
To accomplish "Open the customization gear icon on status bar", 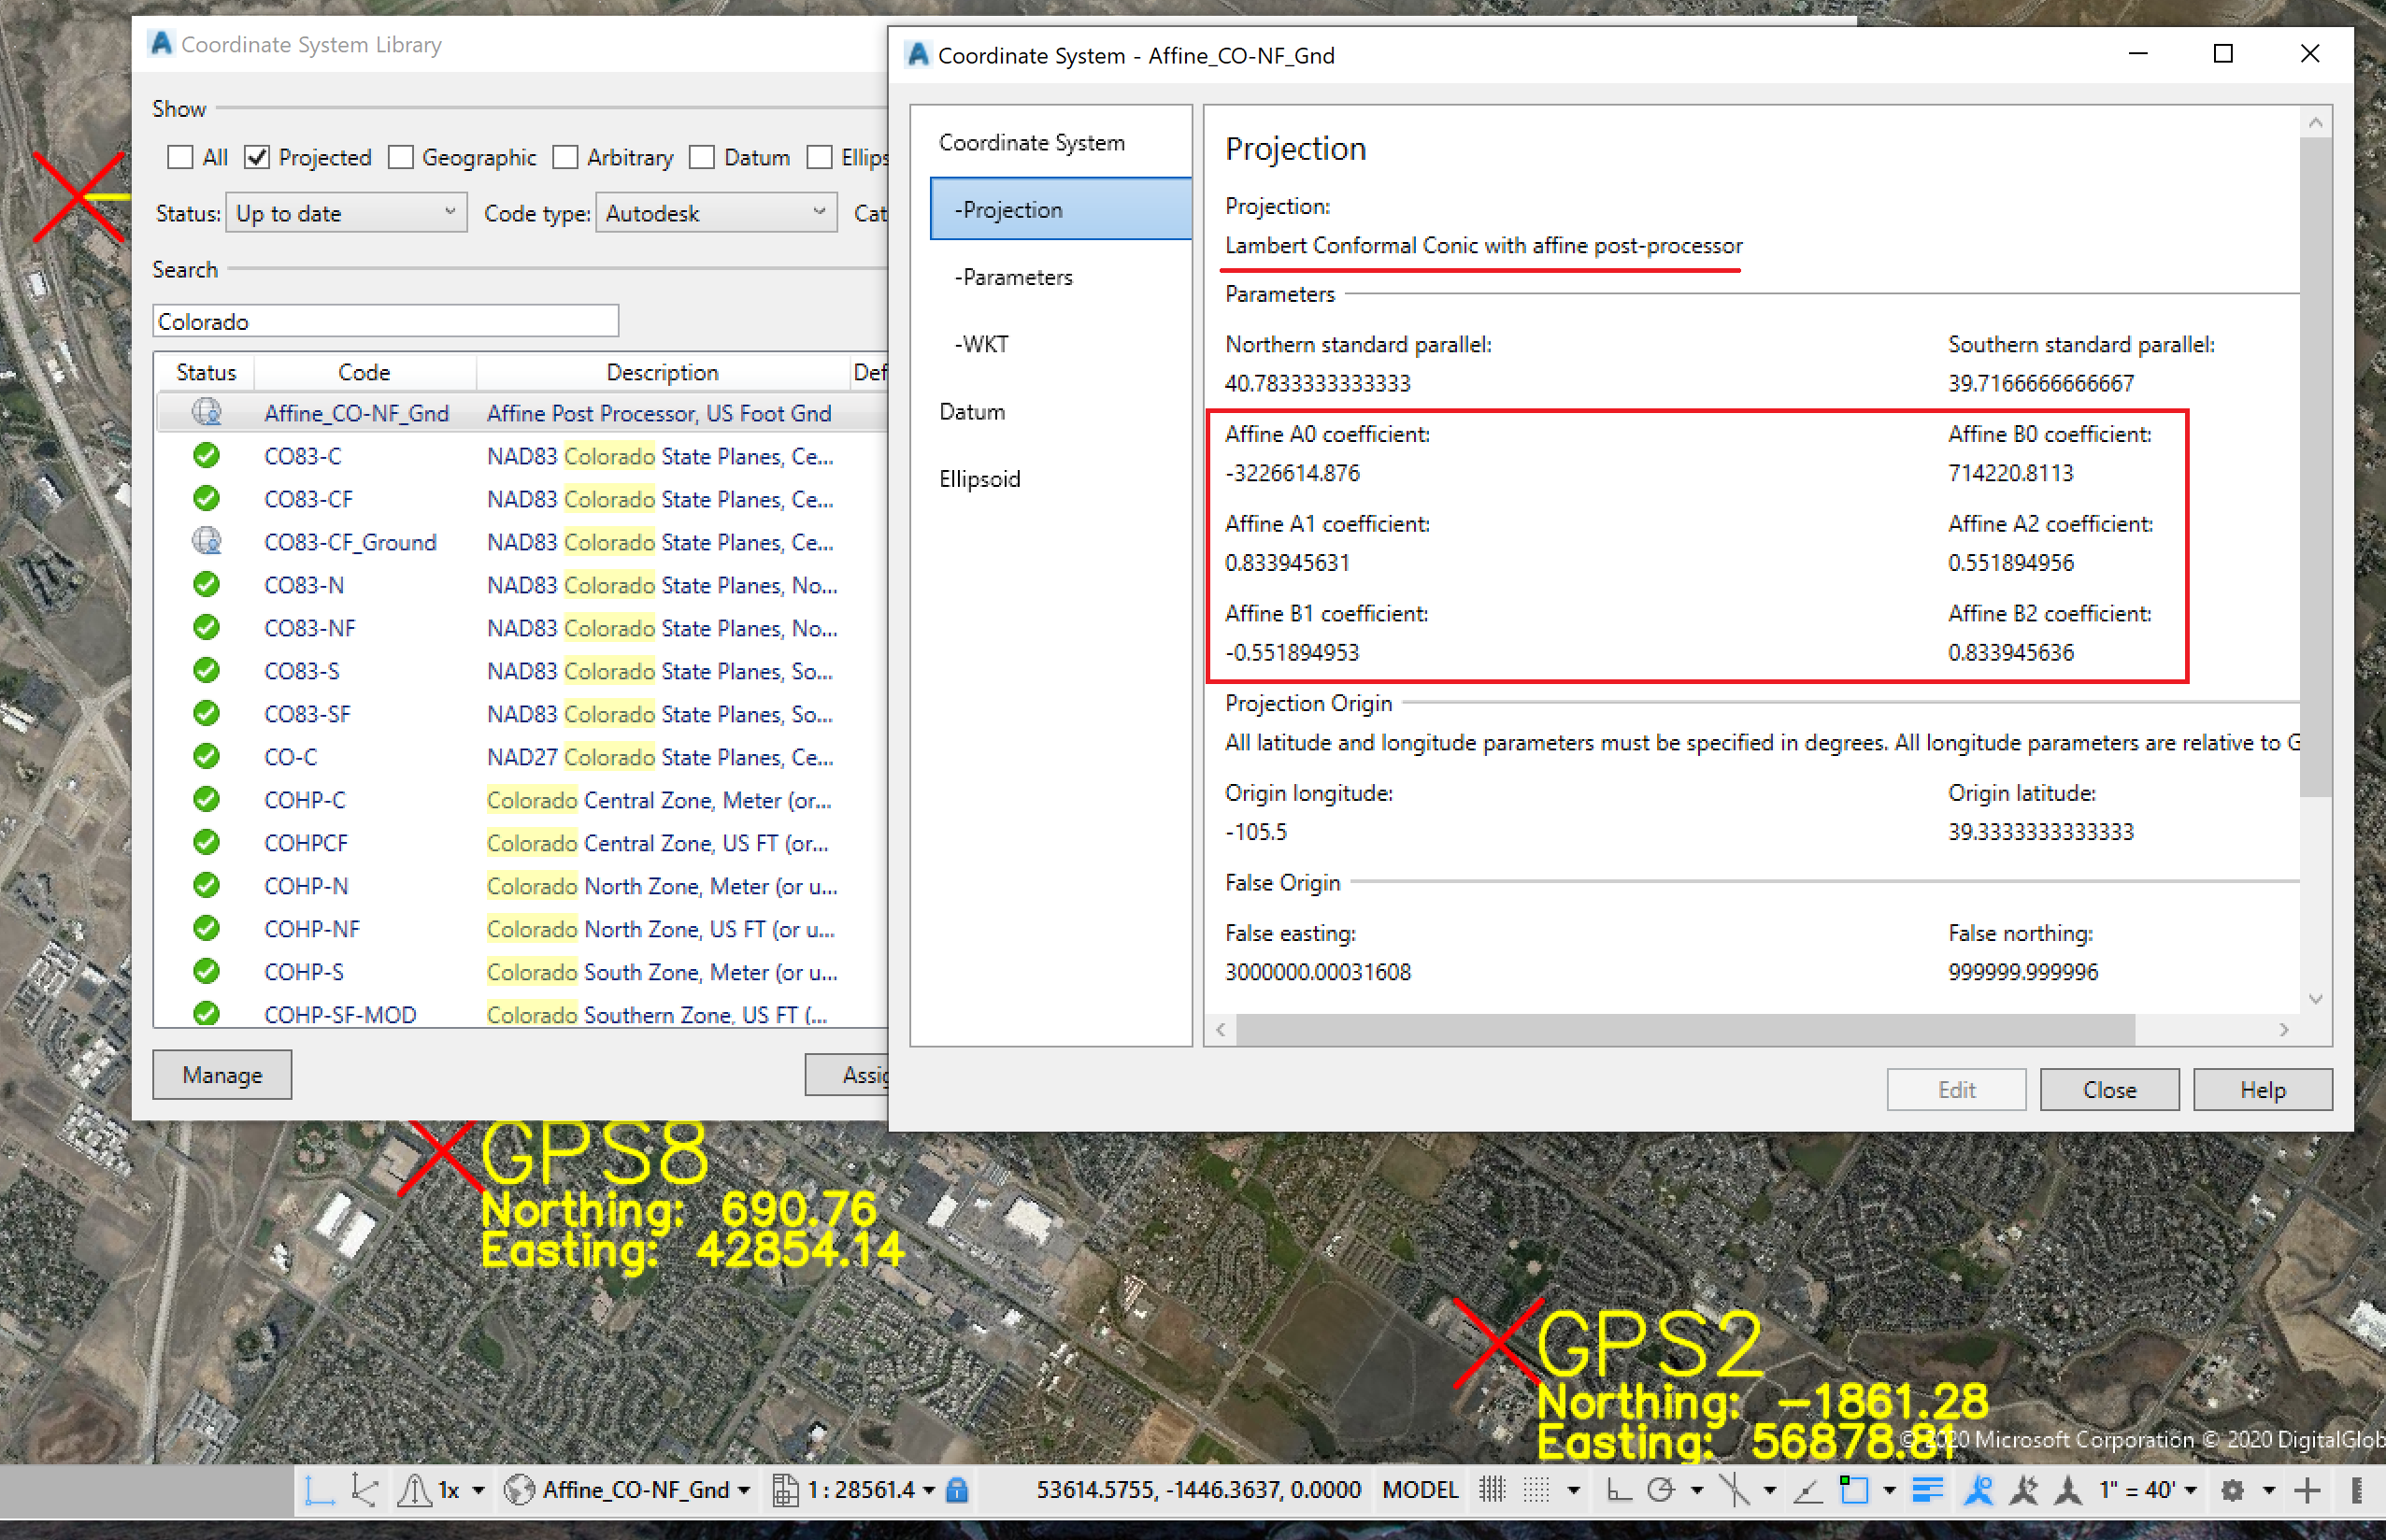I will 2236,1490.
